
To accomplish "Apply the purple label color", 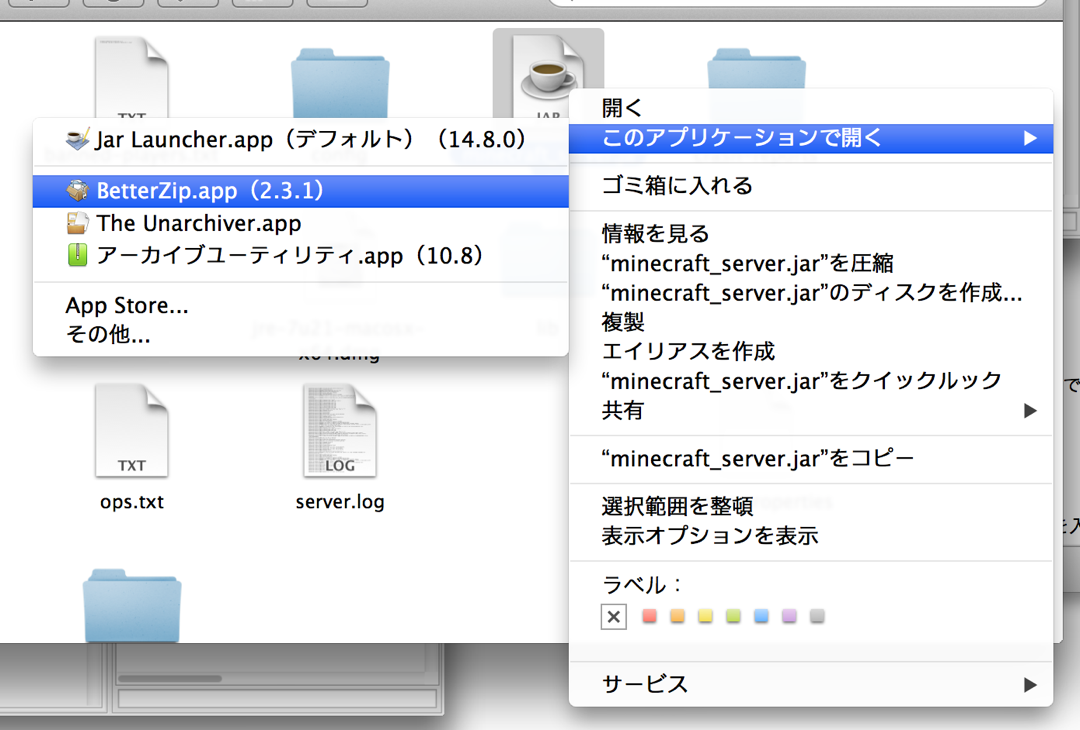I will (x=789, y=616).
